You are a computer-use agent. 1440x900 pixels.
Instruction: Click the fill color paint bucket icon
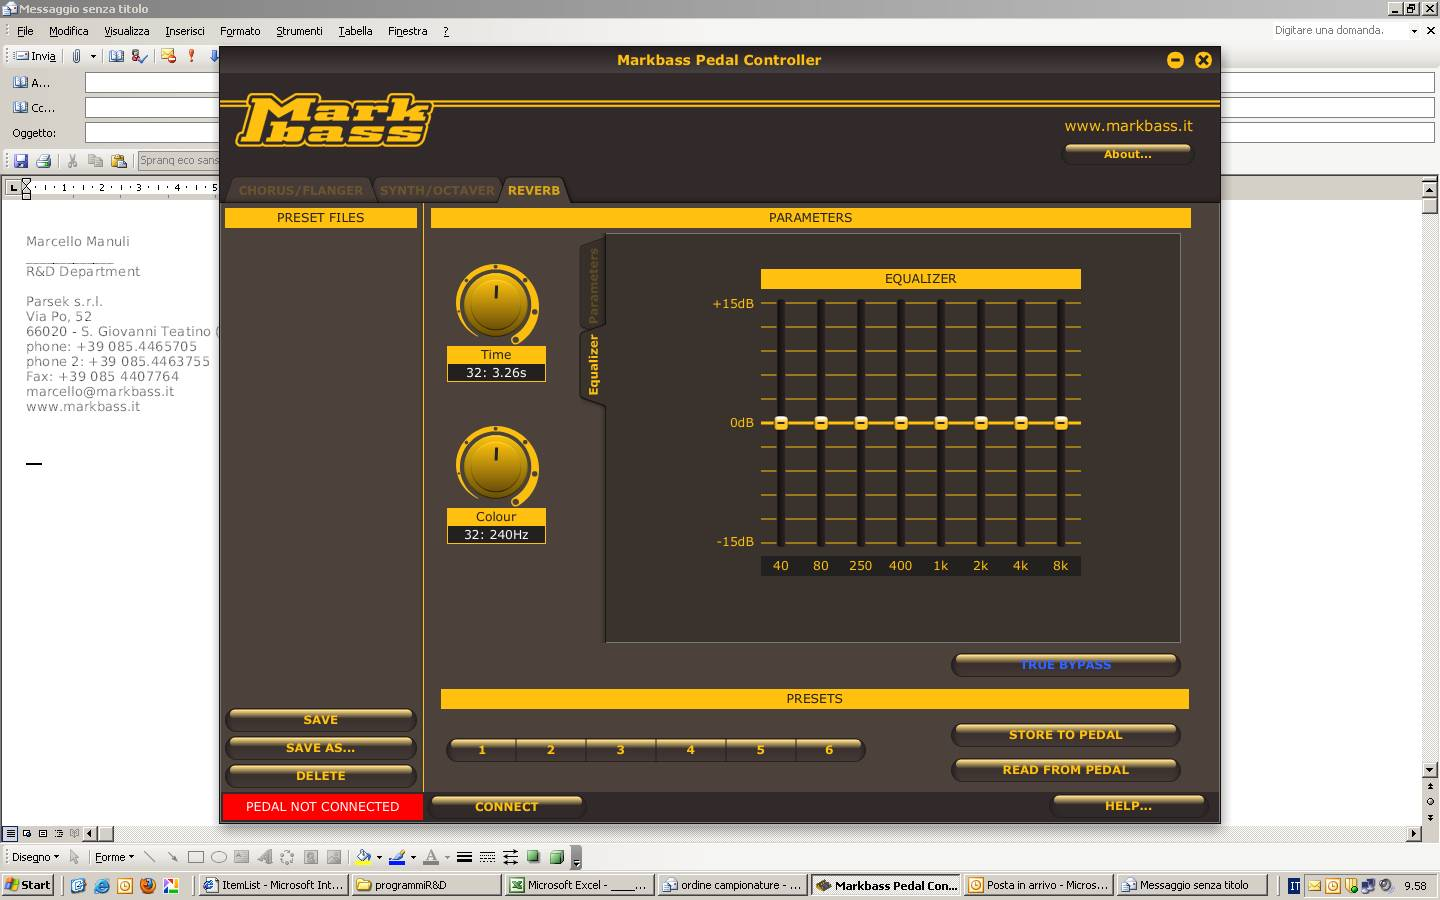[364, 857]
